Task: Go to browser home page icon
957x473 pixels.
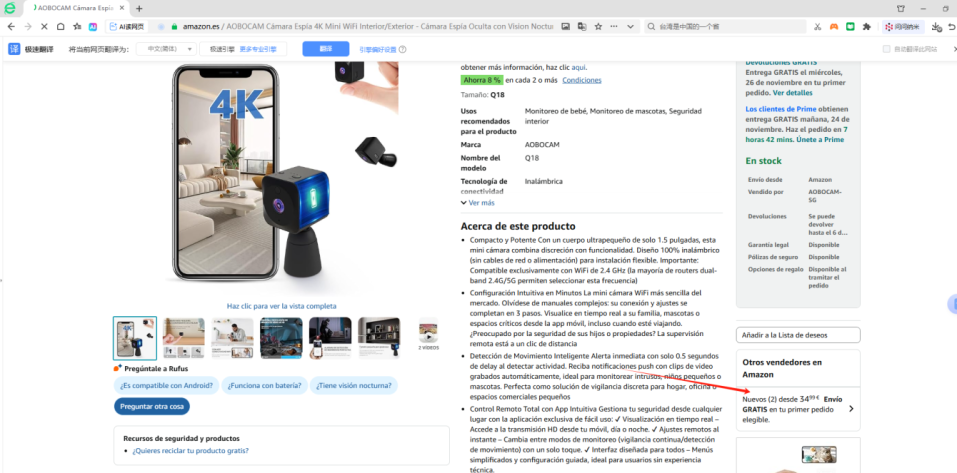Action: 62,26
